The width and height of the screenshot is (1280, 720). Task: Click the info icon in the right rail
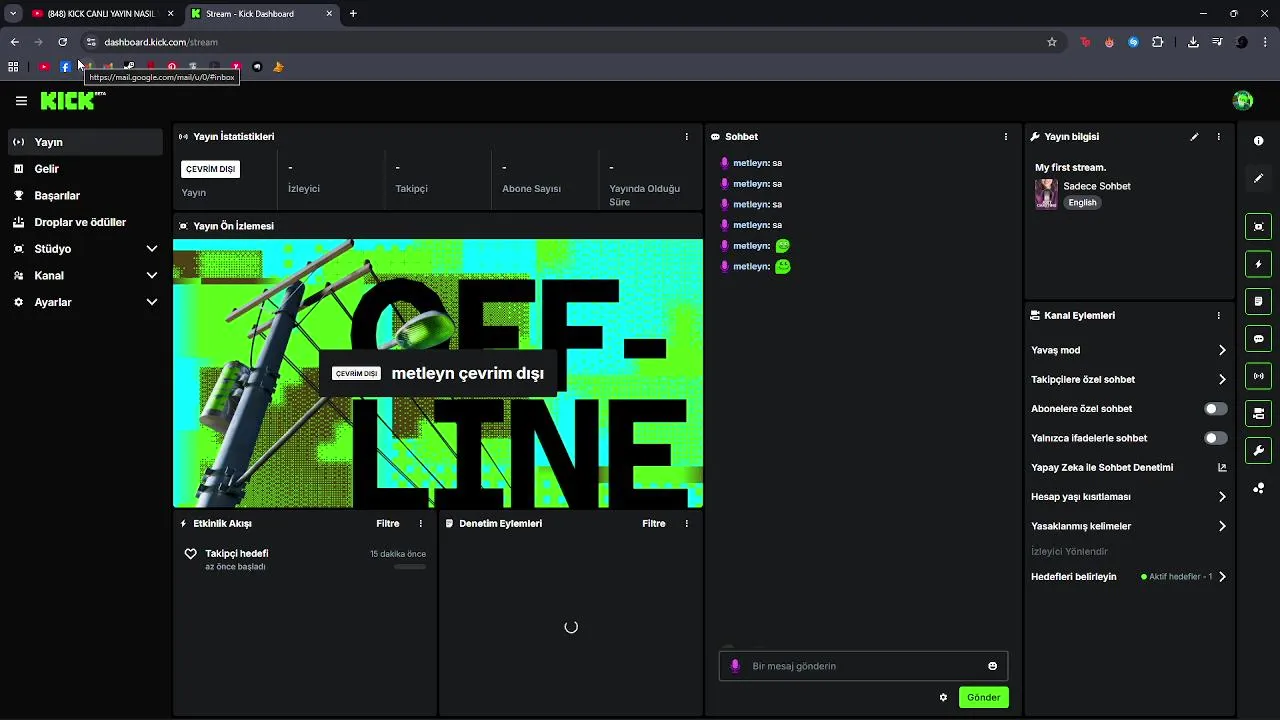click(x=1258, y=141)
